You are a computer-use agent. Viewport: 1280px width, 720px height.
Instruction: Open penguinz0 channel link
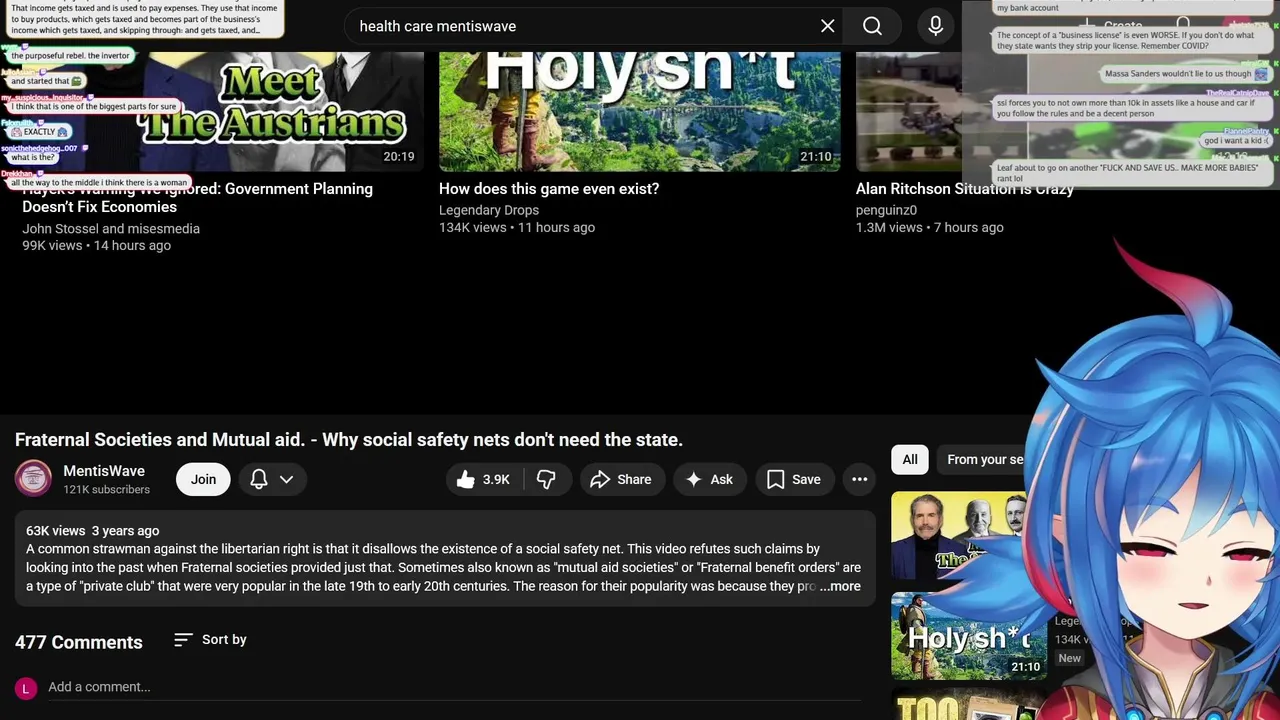click(x=886, y=210)
